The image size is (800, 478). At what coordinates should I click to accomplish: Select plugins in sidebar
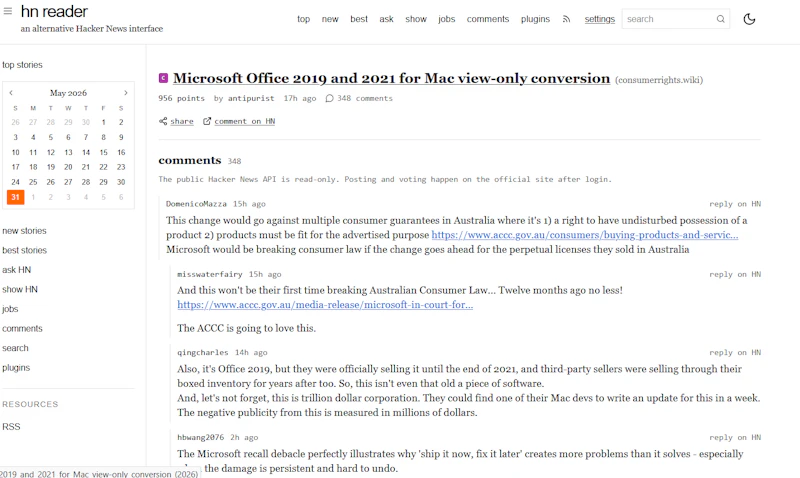16,368
